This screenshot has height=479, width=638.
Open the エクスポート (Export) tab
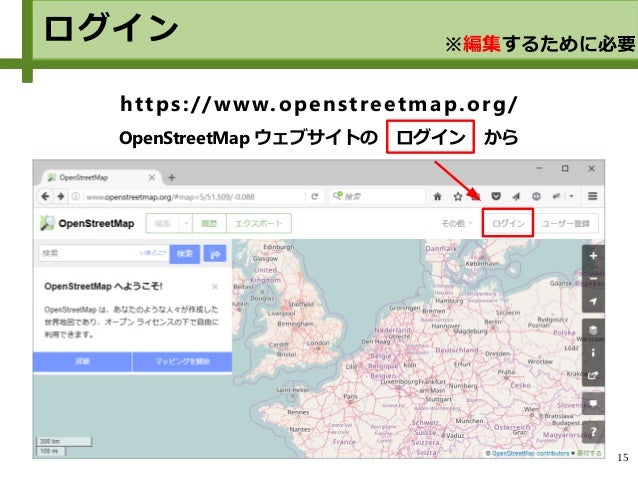[x=258, y=223]
